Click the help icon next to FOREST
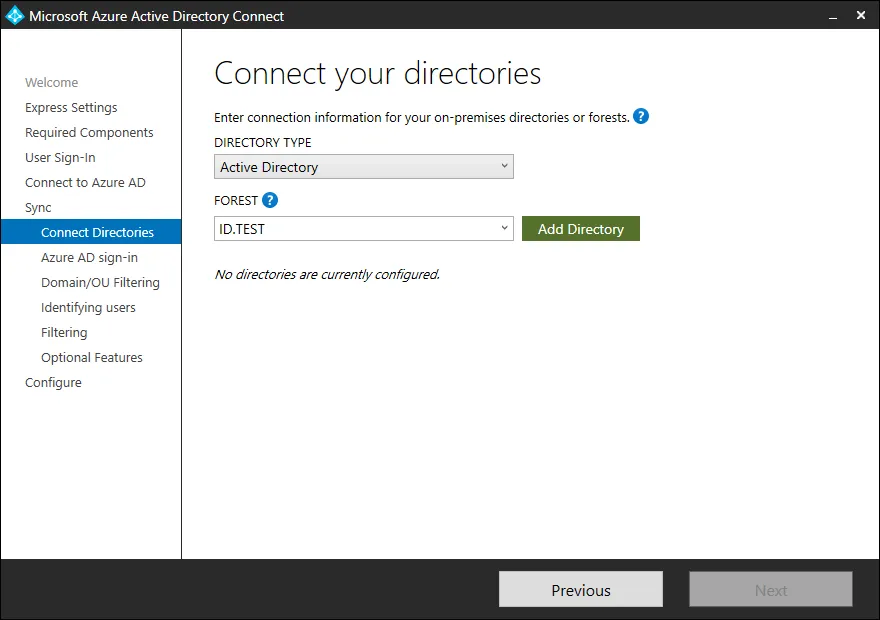Screen dimensions: 880x620 click(269, 200)
